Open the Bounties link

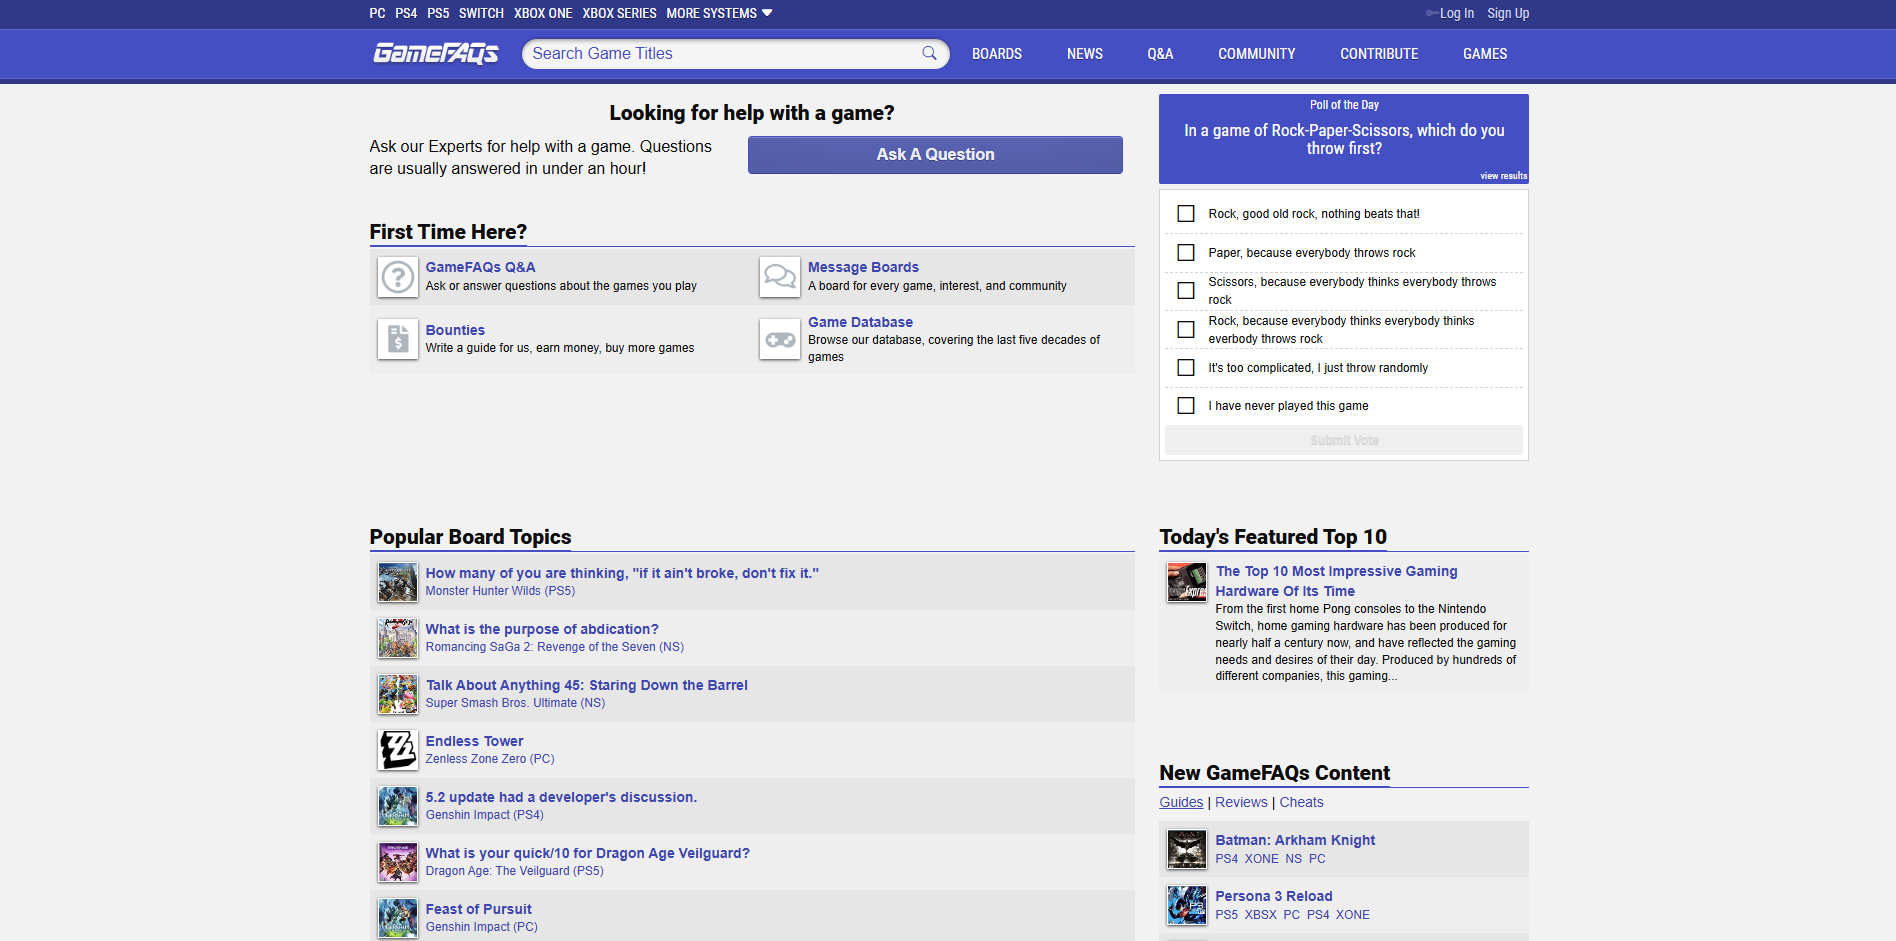(x=455, y=330)
